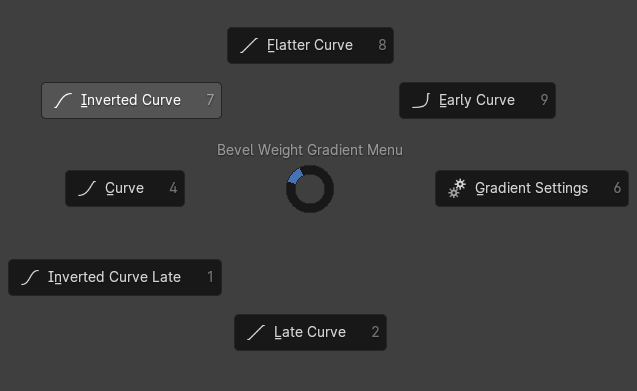Select the highlighted Inverted Curve option
Screen dimensions: 637x391
click(x=131, y=100)
